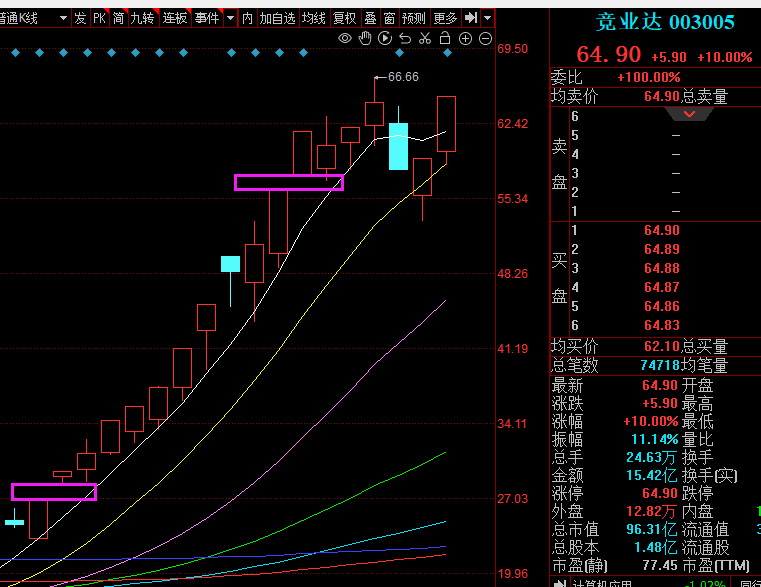Open dropdown arrow next to 事件

coord(231,18)
